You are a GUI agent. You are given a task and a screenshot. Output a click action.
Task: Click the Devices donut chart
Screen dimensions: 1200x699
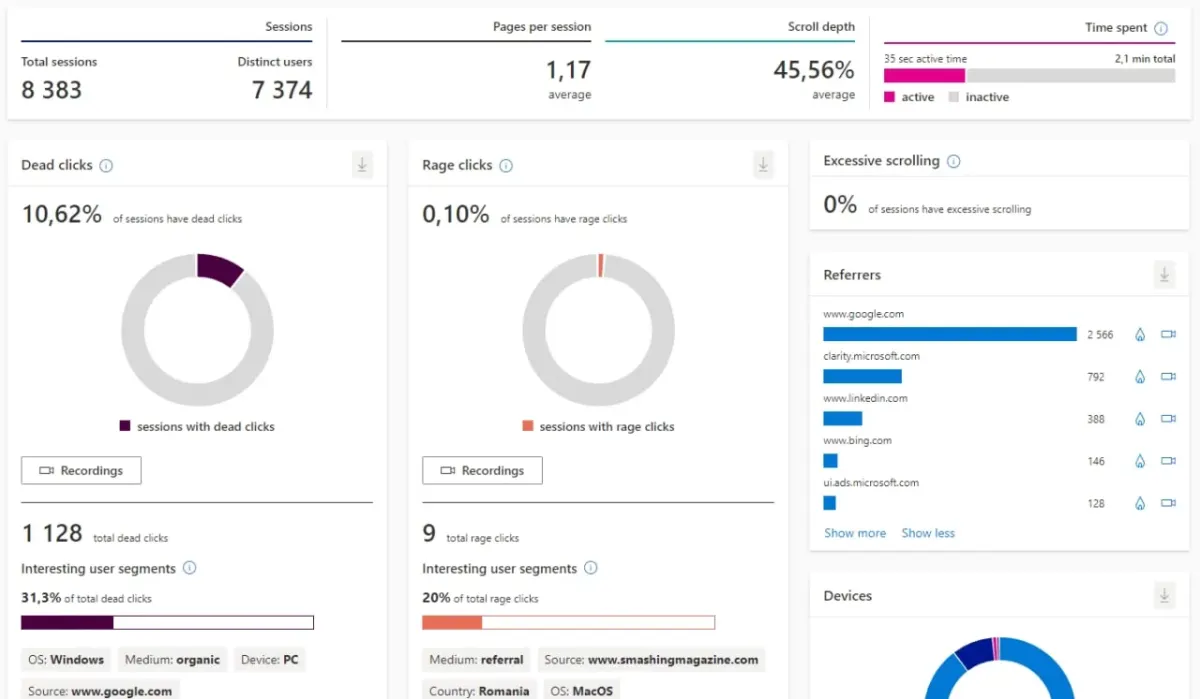tap(999, 668)
